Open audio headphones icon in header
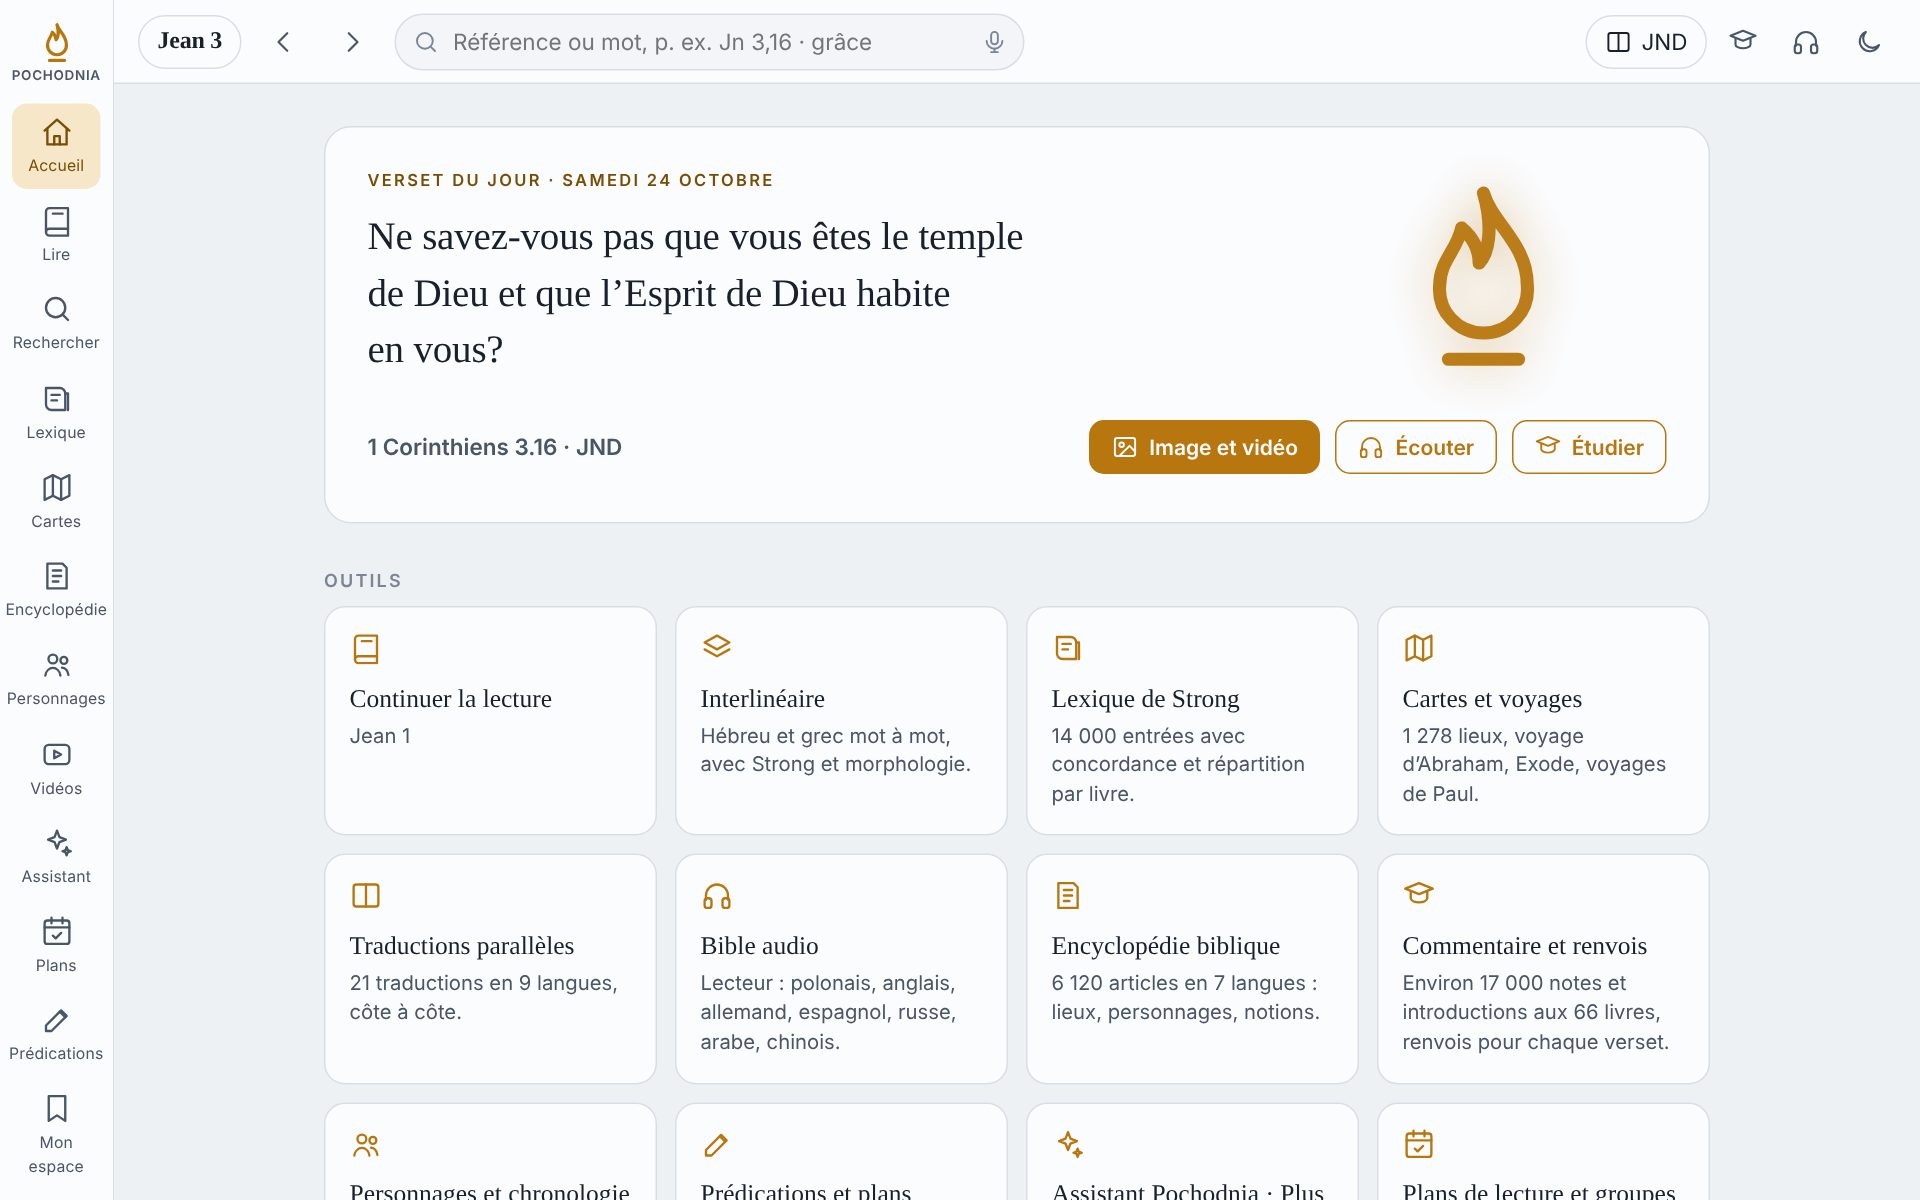The width and height of the screenshot is (1920, 1200). coord(1806,42)
